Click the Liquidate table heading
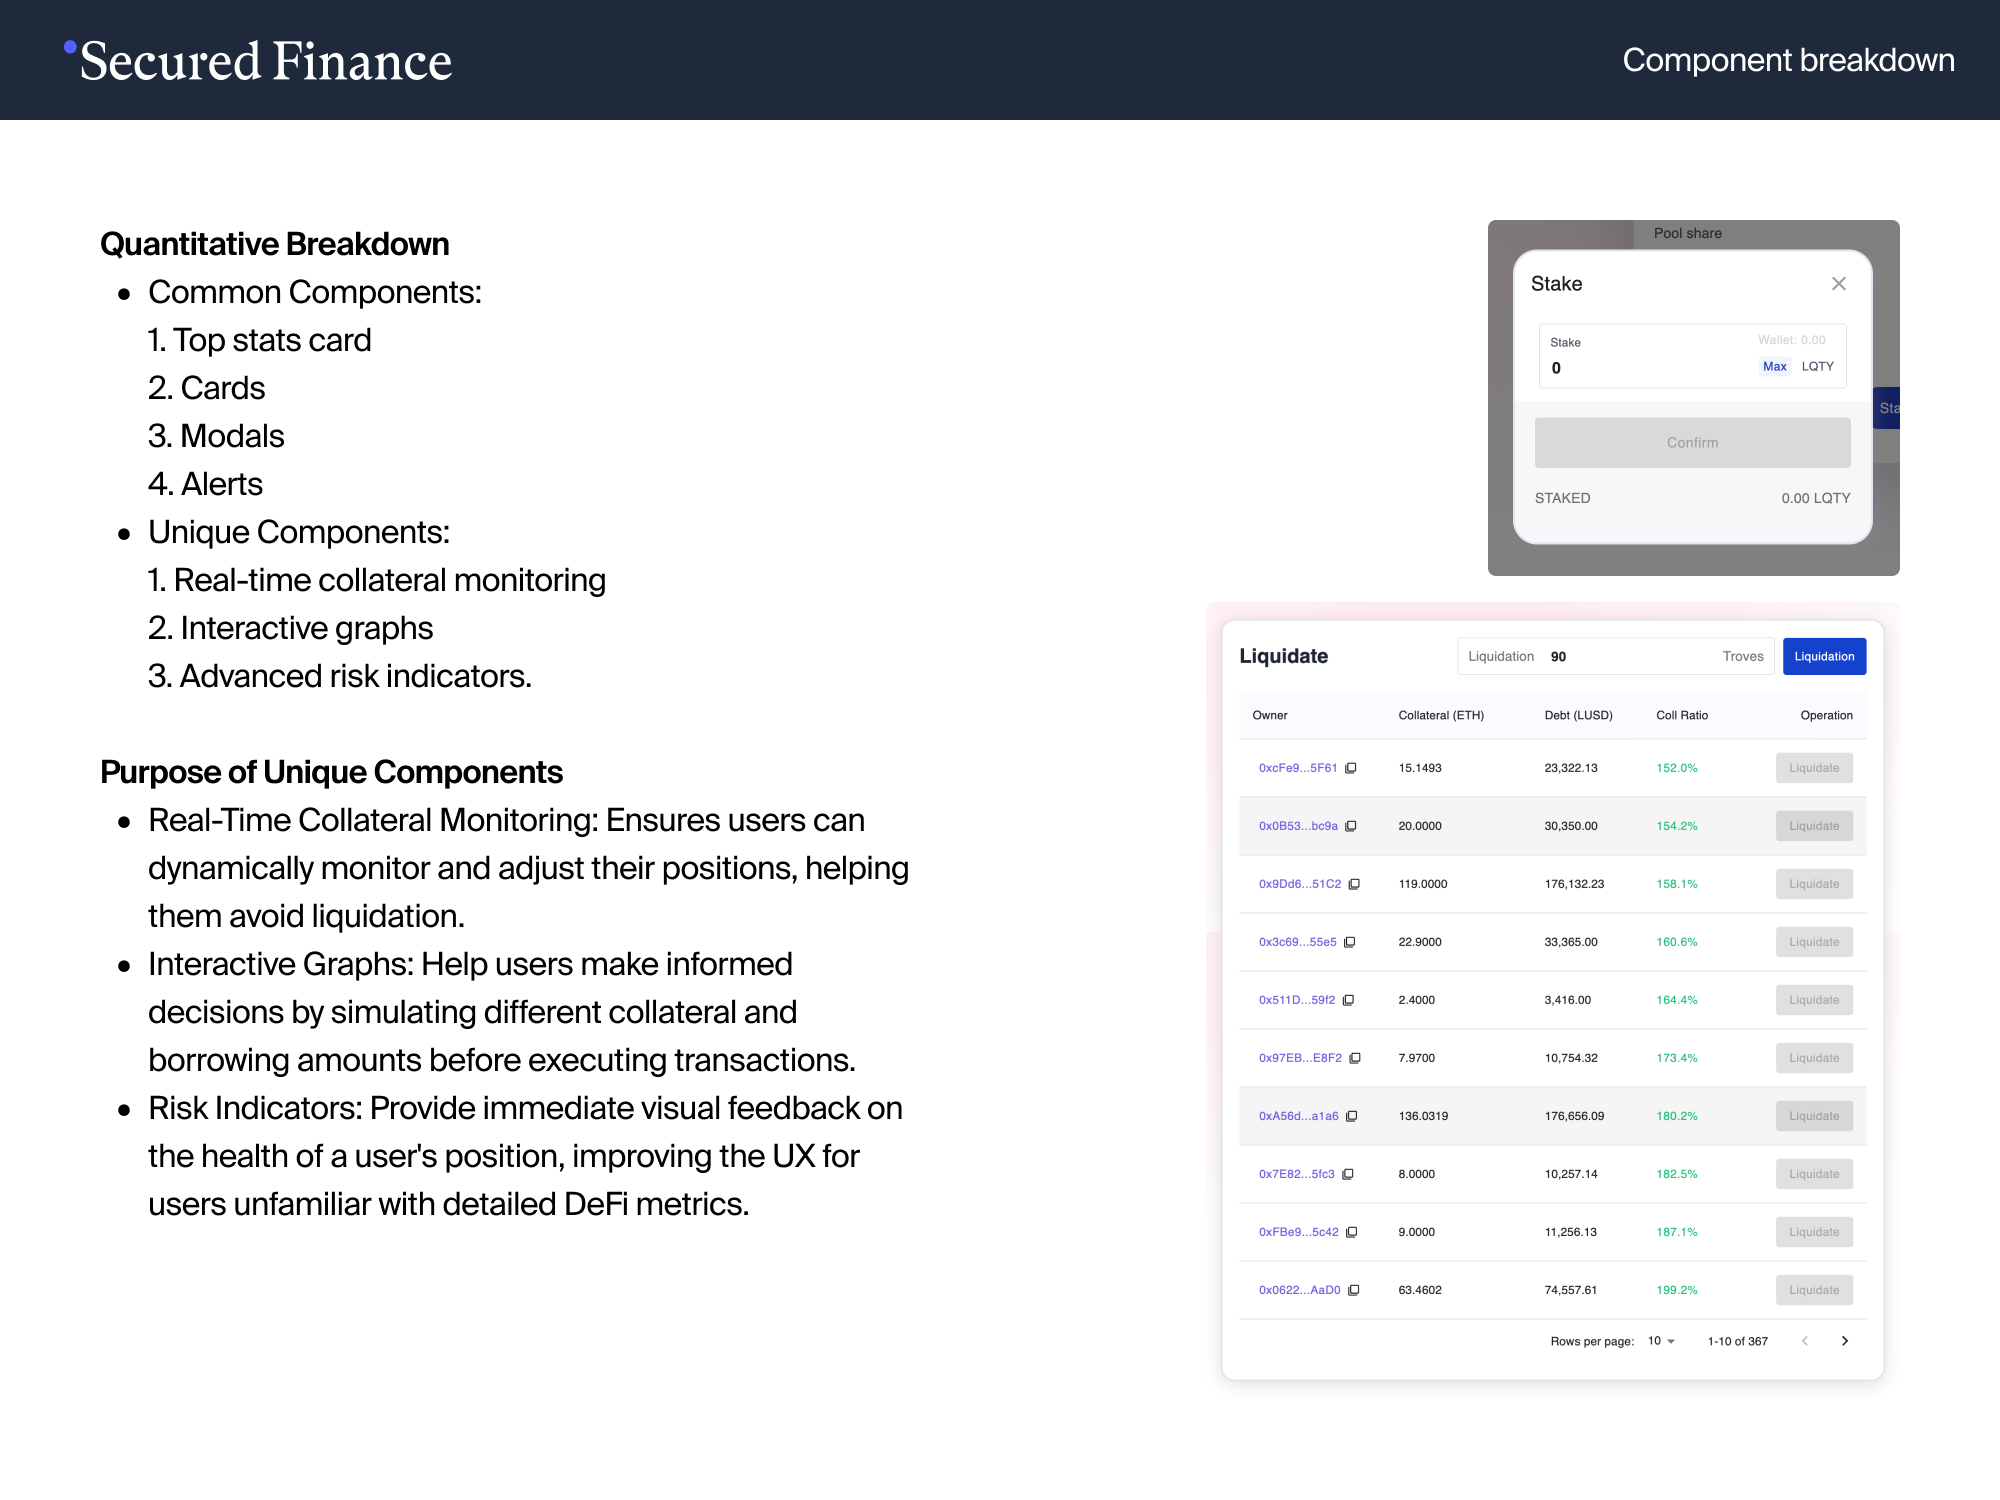Screen dimensions: 2000x1500 click(1283, 656)
